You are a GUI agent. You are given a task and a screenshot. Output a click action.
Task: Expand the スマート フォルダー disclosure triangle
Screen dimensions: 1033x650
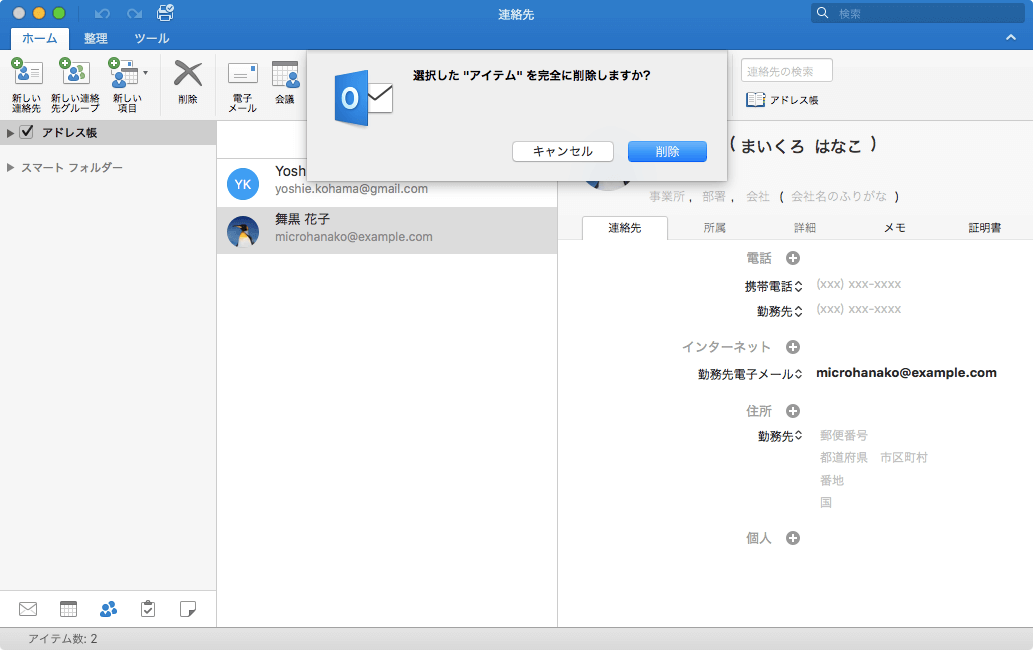[x=9, y=167]
